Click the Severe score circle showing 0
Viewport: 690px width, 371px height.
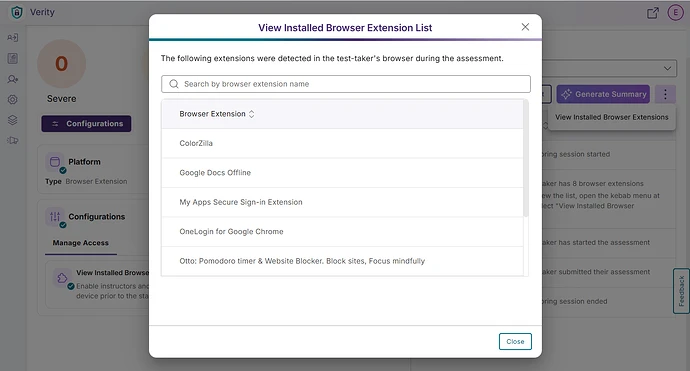[x=62, y=64]
